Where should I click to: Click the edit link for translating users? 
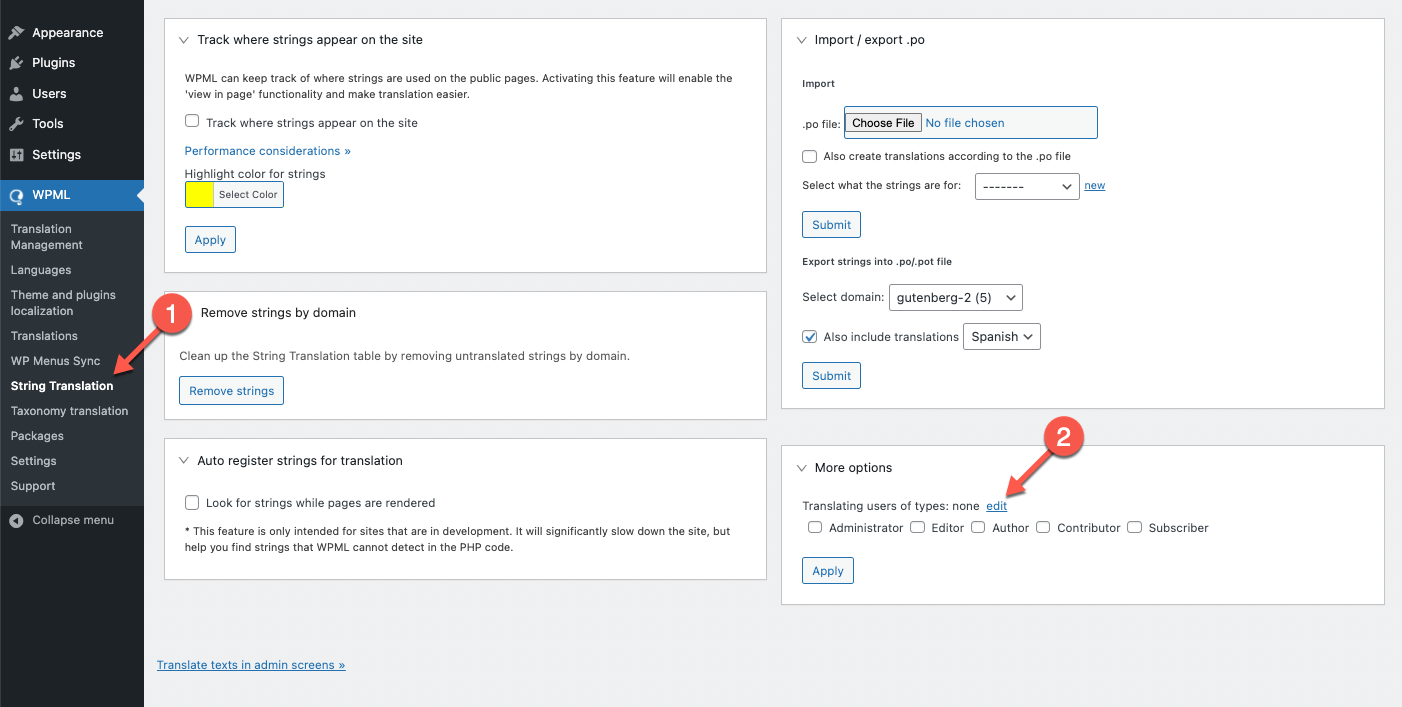tap(996, 506)
